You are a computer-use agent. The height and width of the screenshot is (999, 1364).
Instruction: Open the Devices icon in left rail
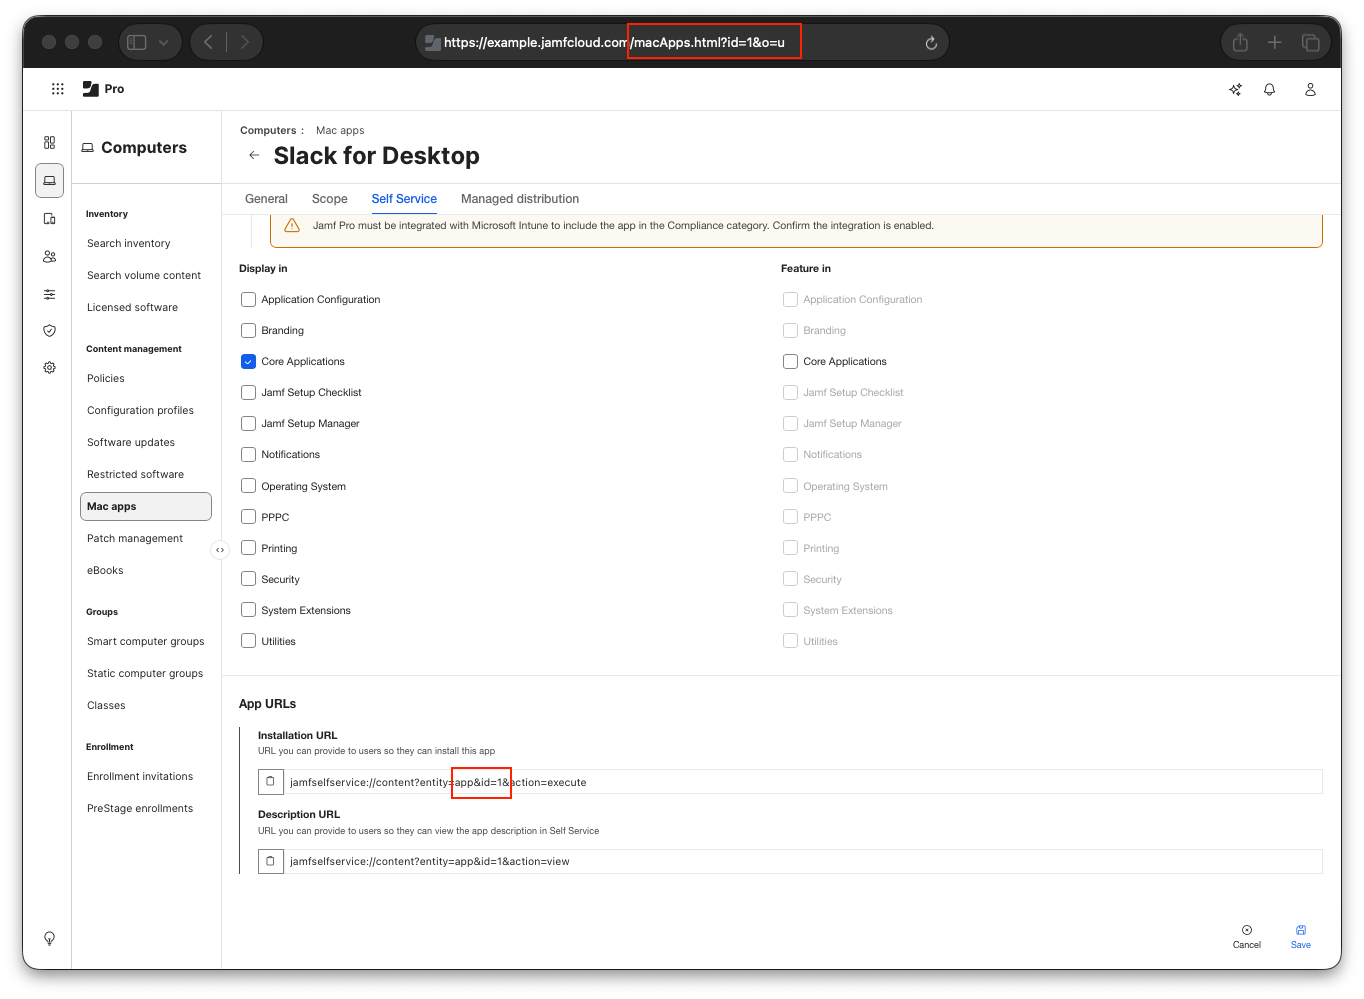(x=49, y=218)
